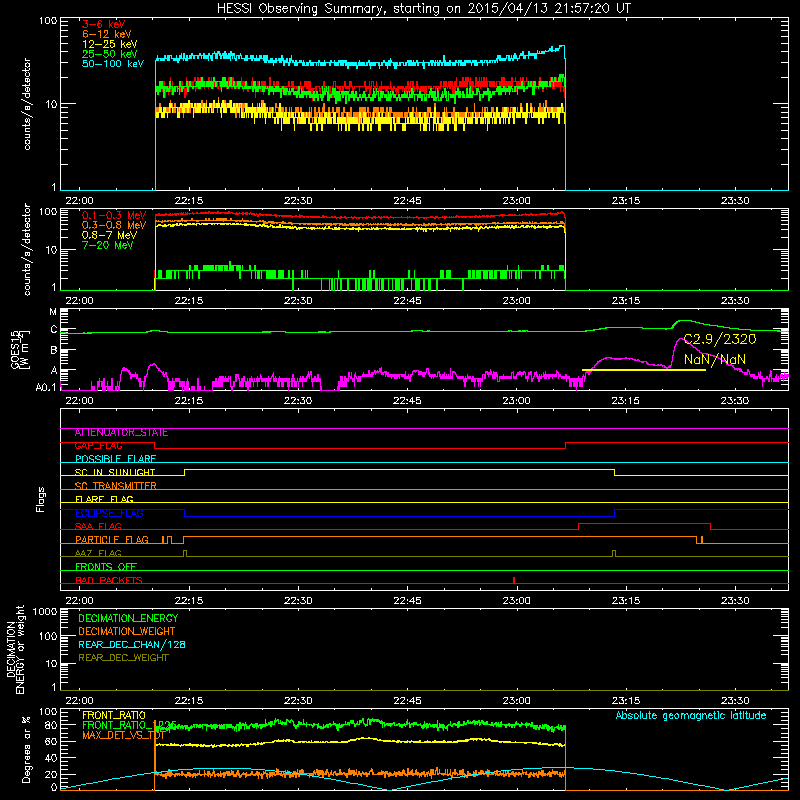The image size is (800, 800).
Task: Select the 25-50 keV legend label
Action: point(110,54)
